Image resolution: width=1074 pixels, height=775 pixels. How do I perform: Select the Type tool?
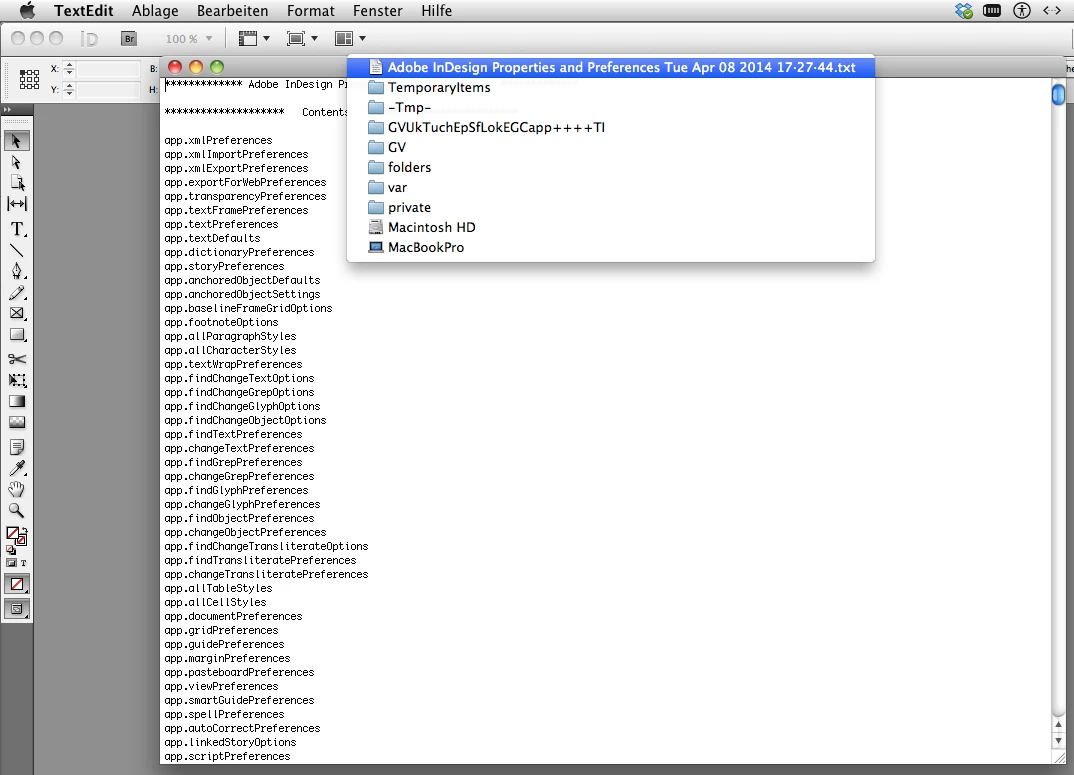(16, 229)
